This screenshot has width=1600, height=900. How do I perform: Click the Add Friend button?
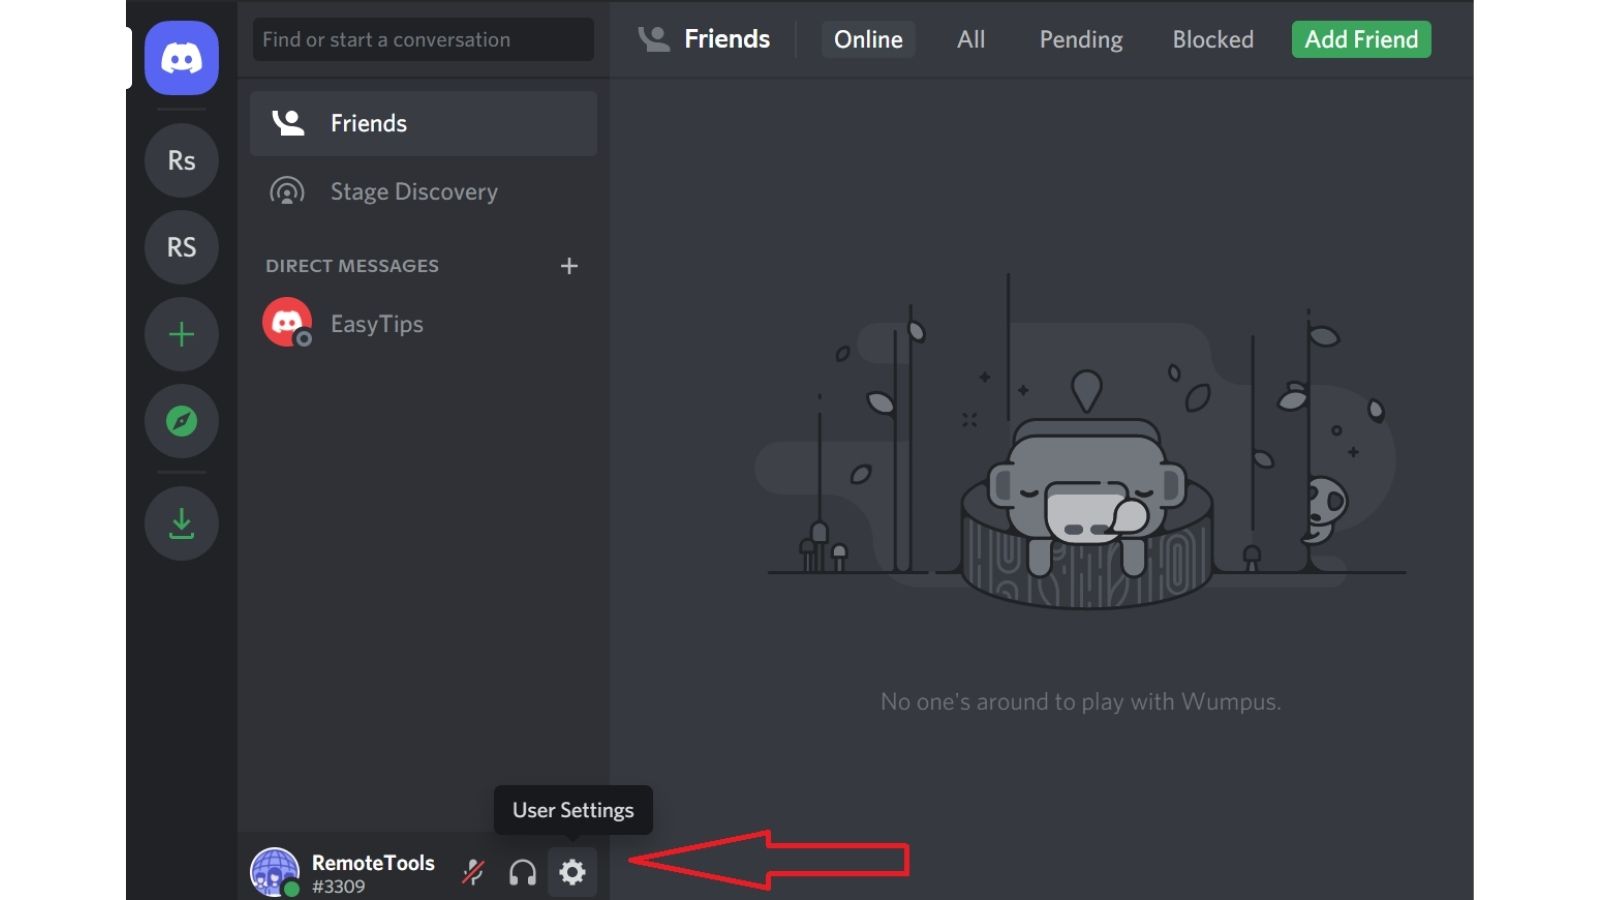[x=1361, y=39]
